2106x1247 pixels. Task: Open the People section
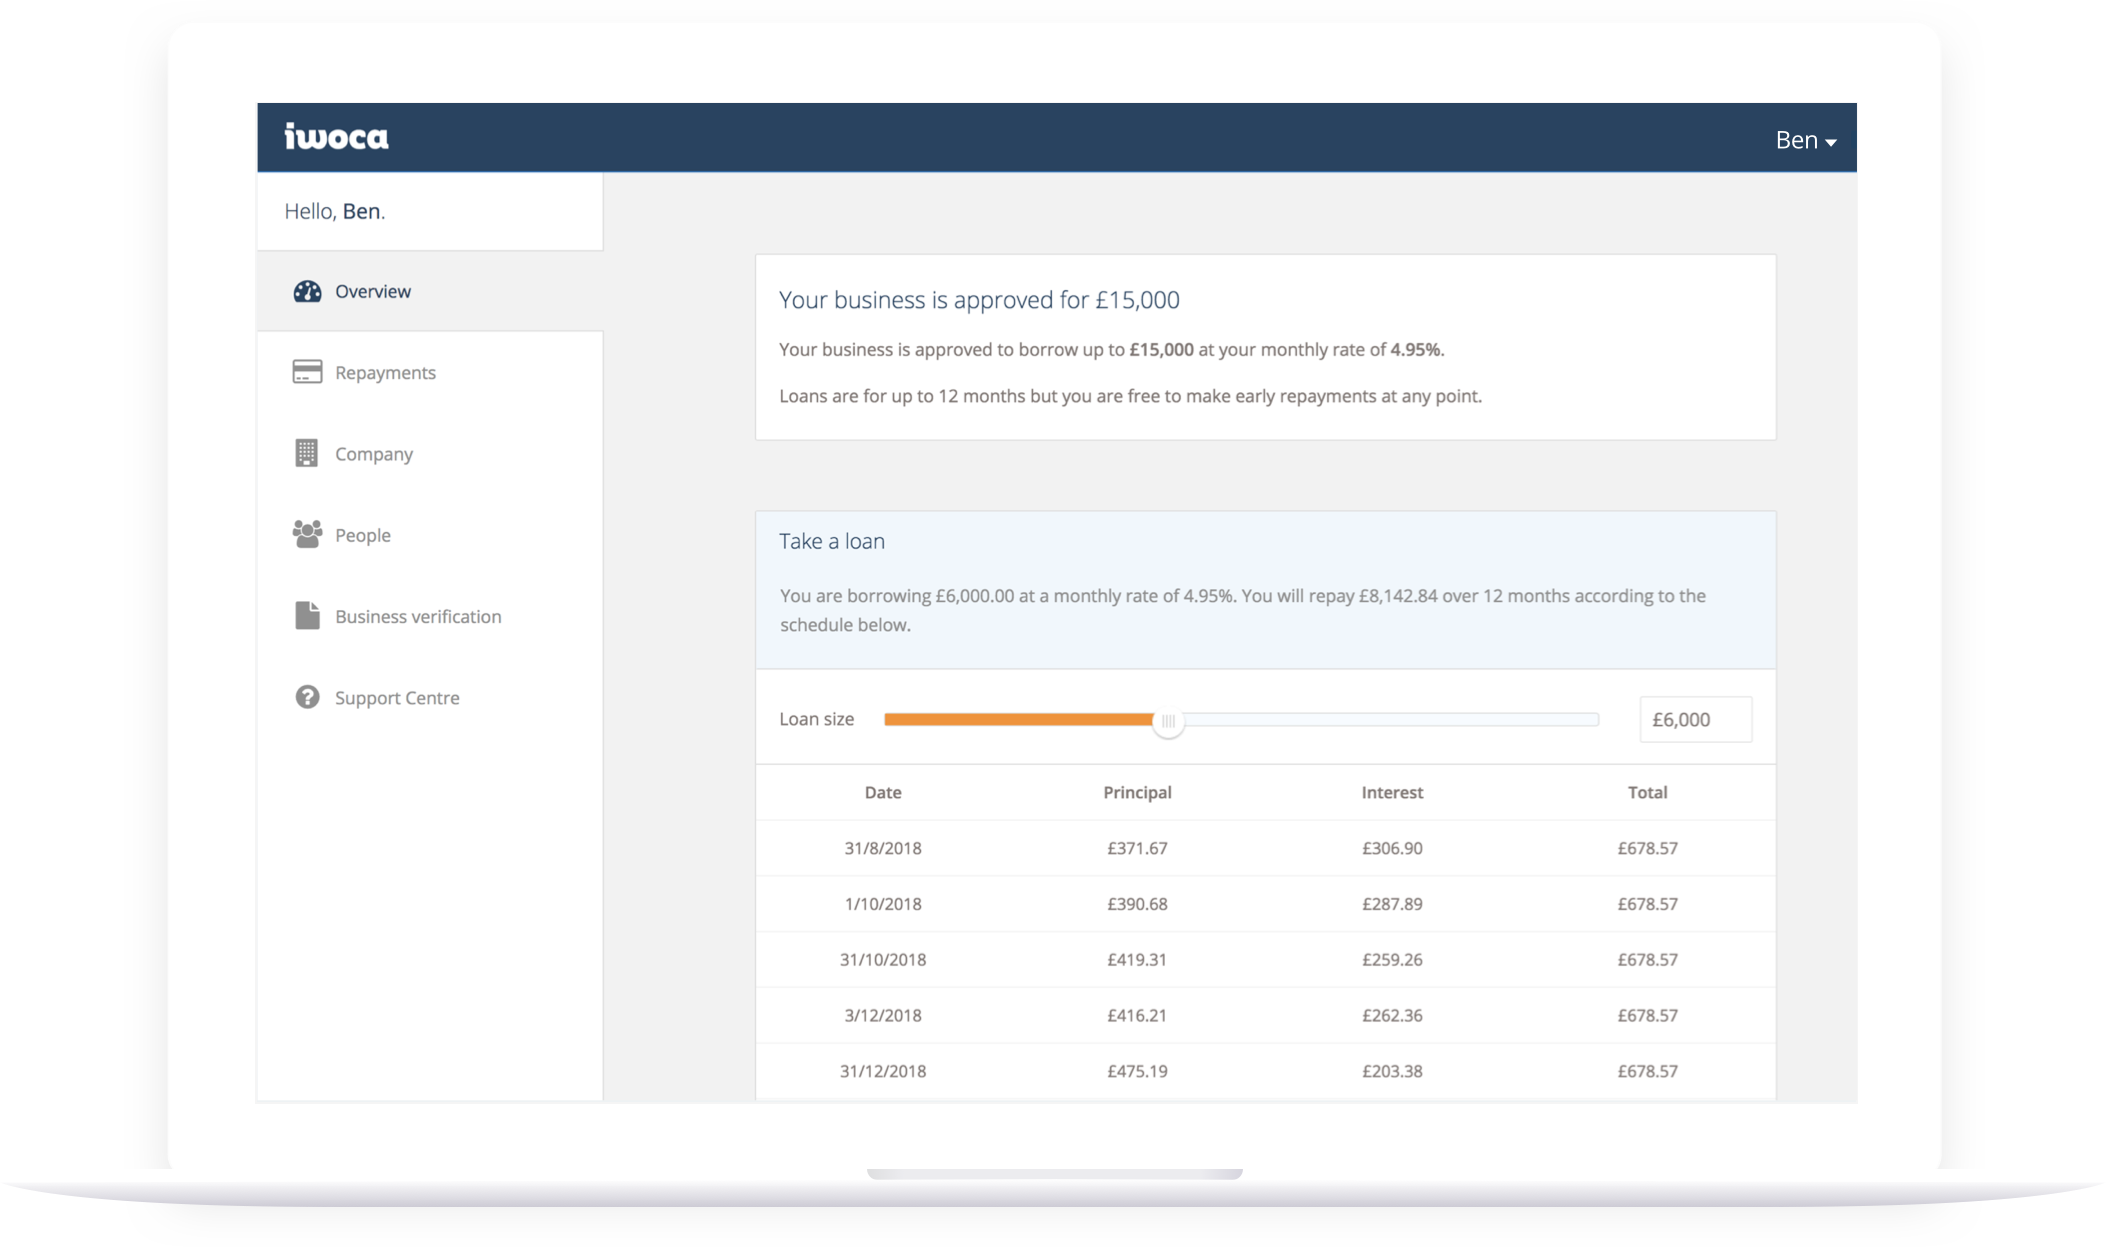pos(362,534)
